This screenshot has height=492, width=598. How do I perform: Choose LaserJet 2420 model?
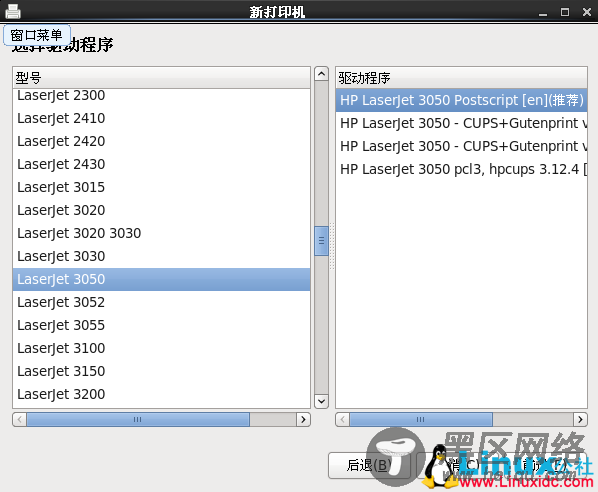point(161,141)
